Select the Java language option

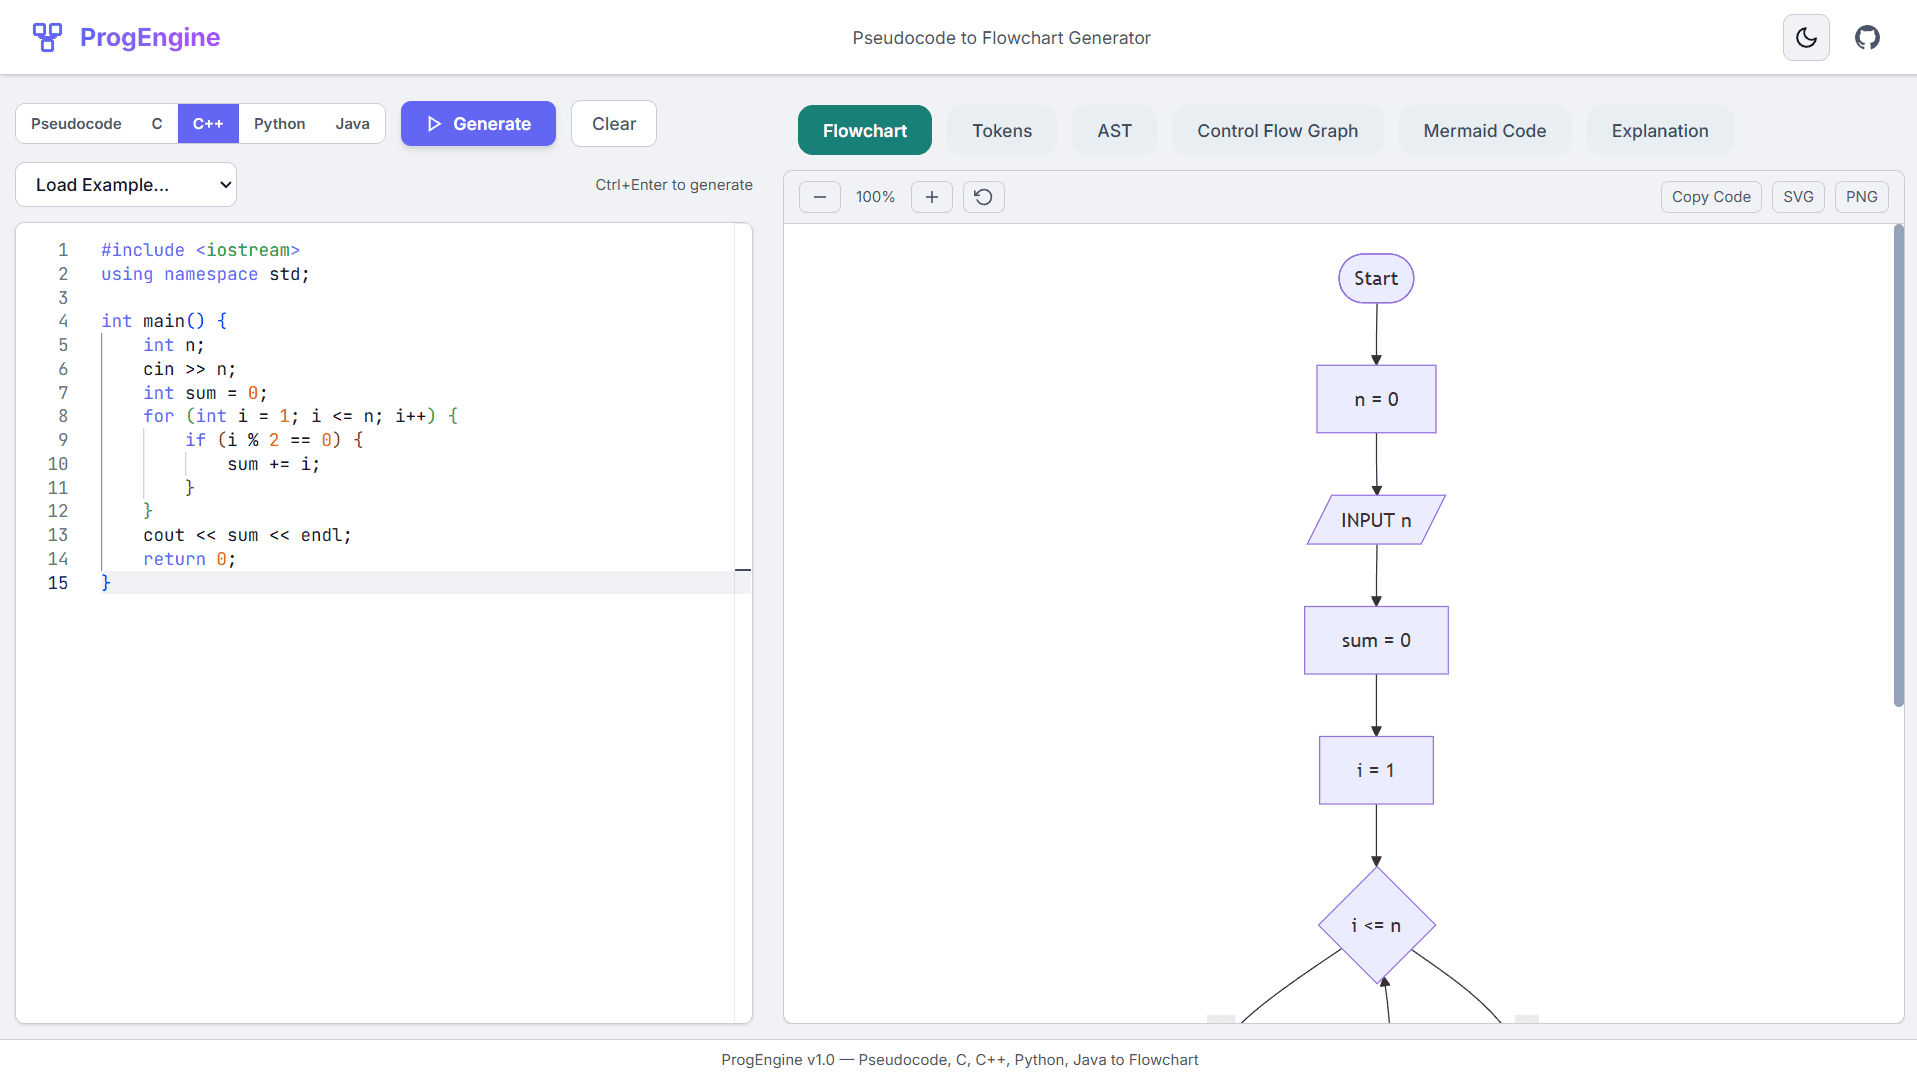[353, 124]
